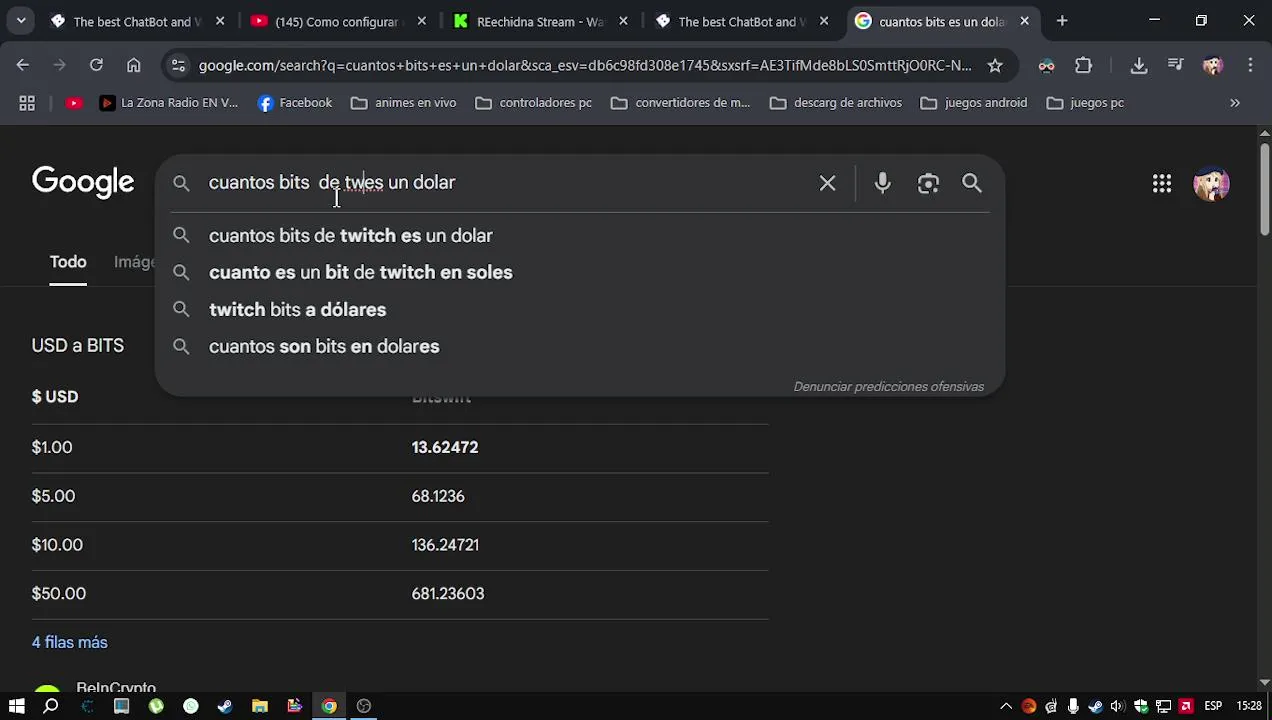Open descarg de archivos bookmark folder
The height and width of the screenshot is (720, 1272).
tap(836, 102)
